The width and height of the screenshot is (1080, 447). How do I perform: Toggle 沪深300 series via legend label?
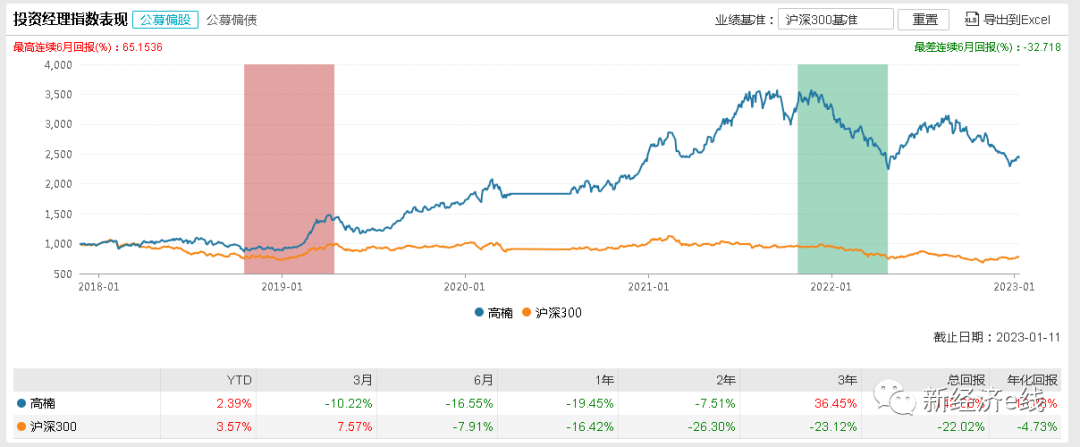click(x=559, y=313)
